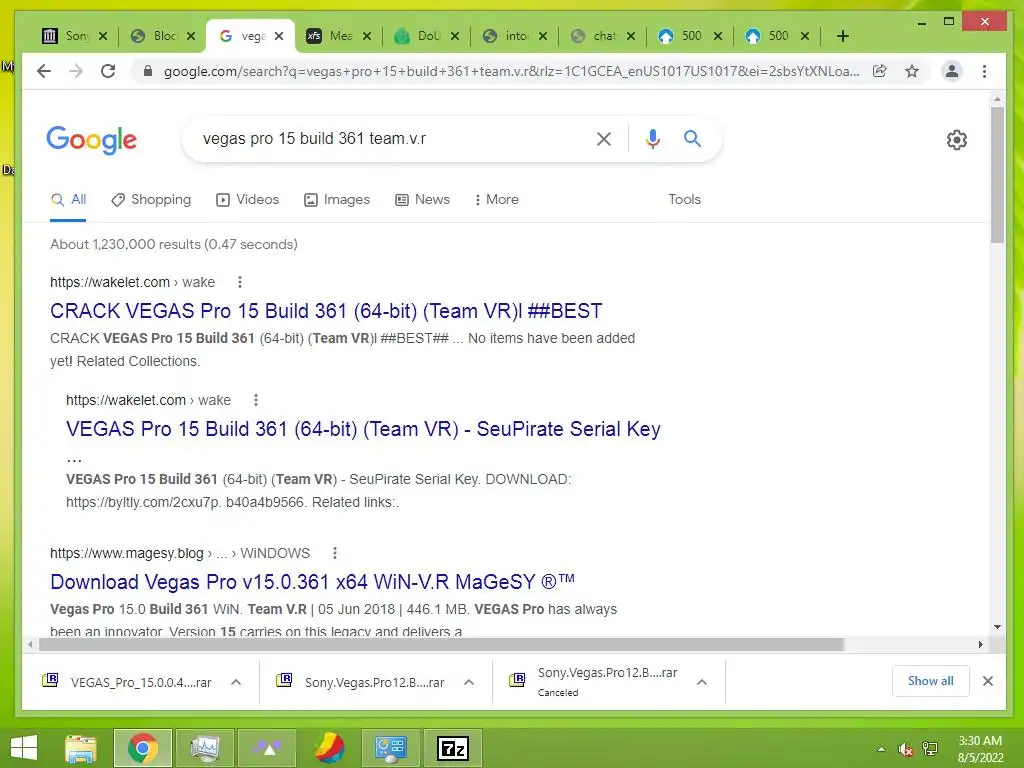Expand VEGAS_Pro_15.0.0.4 download options
This screenshot has height=768, width=1024.
(x=236, y=682)
